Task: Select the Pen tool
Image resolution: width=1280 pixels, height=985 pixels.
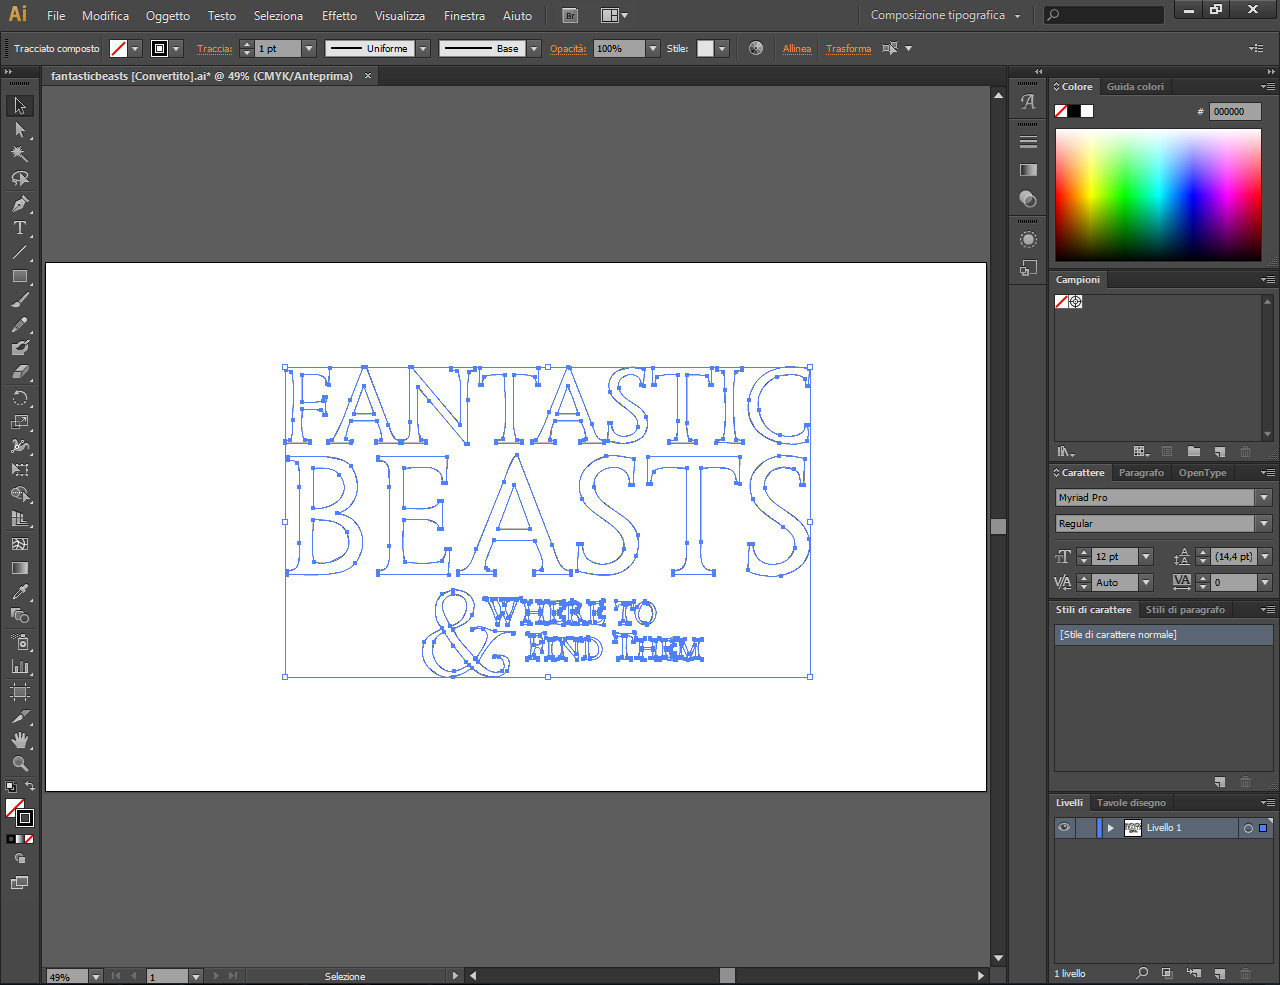Action: click(x=19, y=203)
